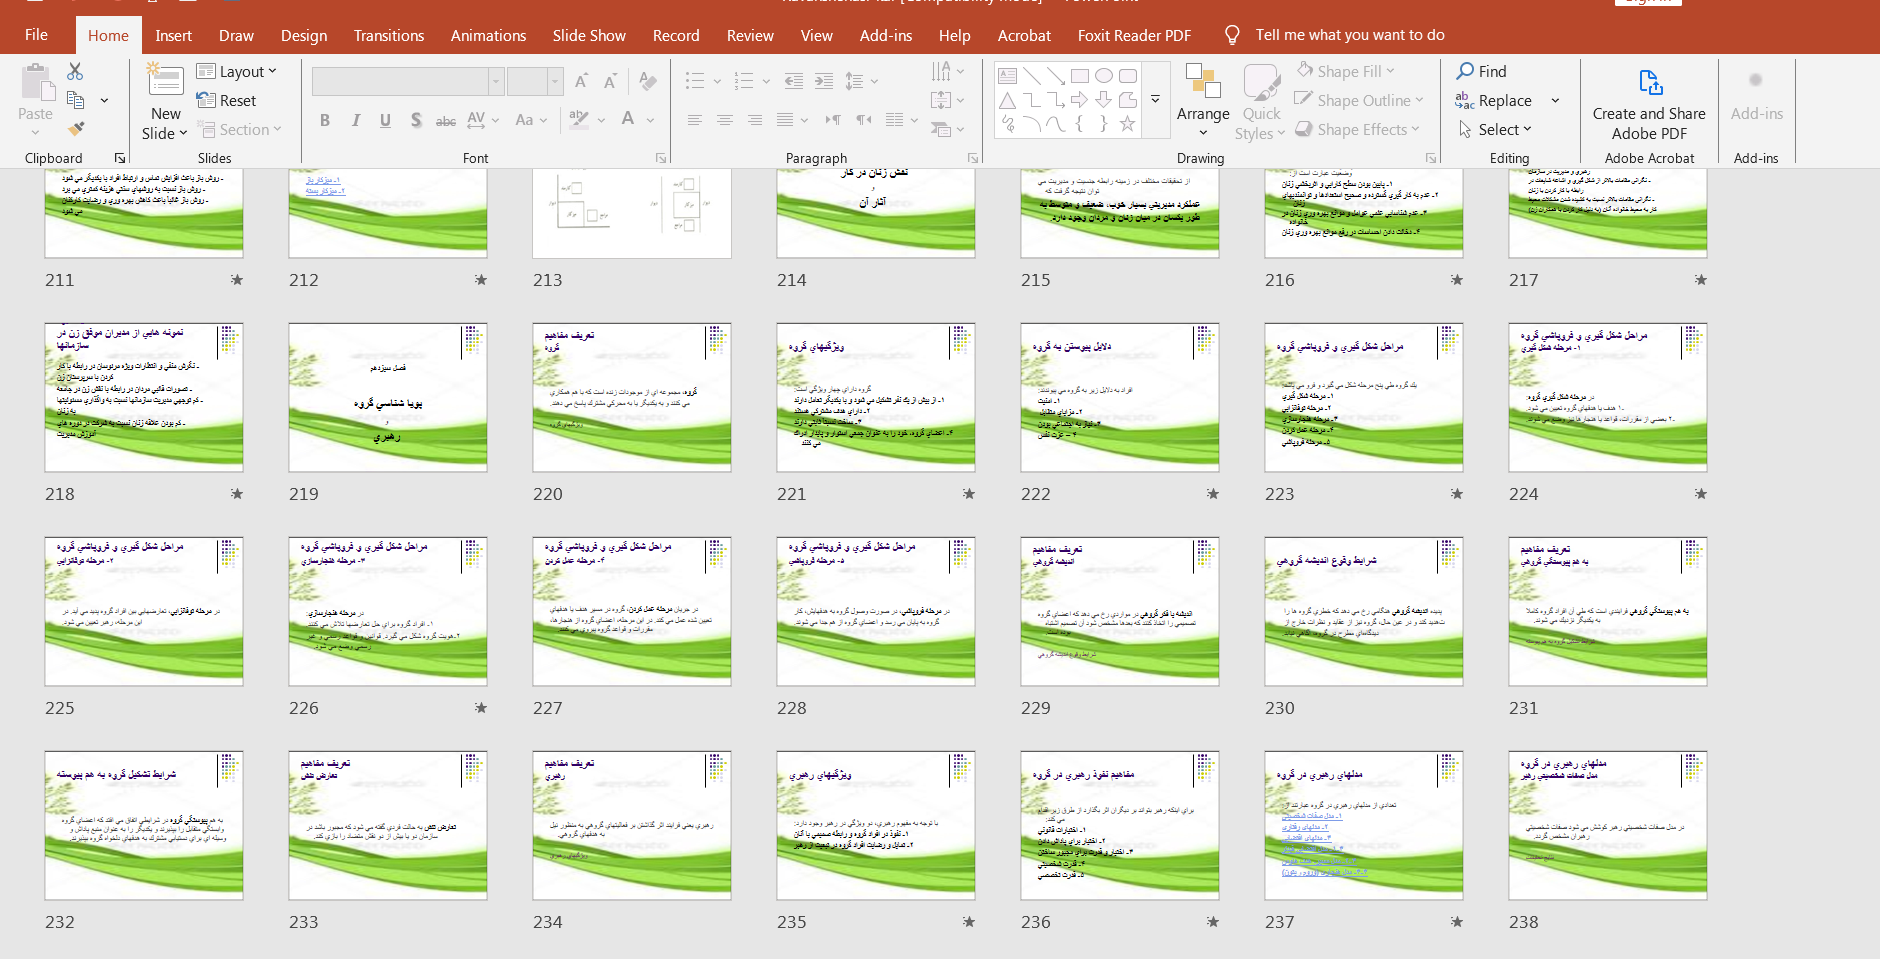Click the font color button
The height and width of the screenshot is (959, 1880).
pos(628,119)
